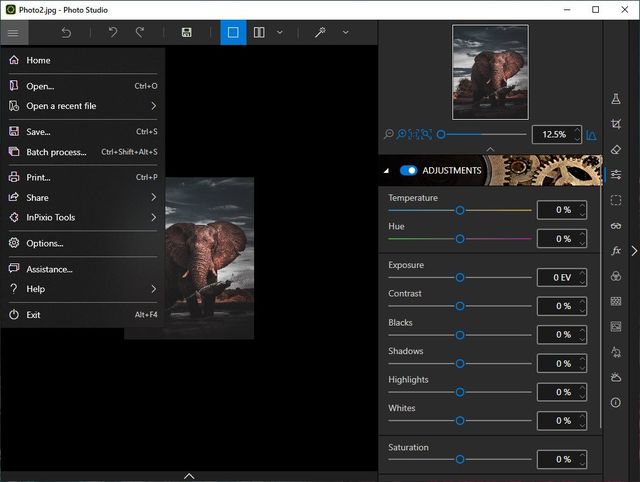Open the magic wand dropdown arrow
Image resolution: width=640 pixels, height=482 pixels.
pyautogui.click(x=346, y=32)
